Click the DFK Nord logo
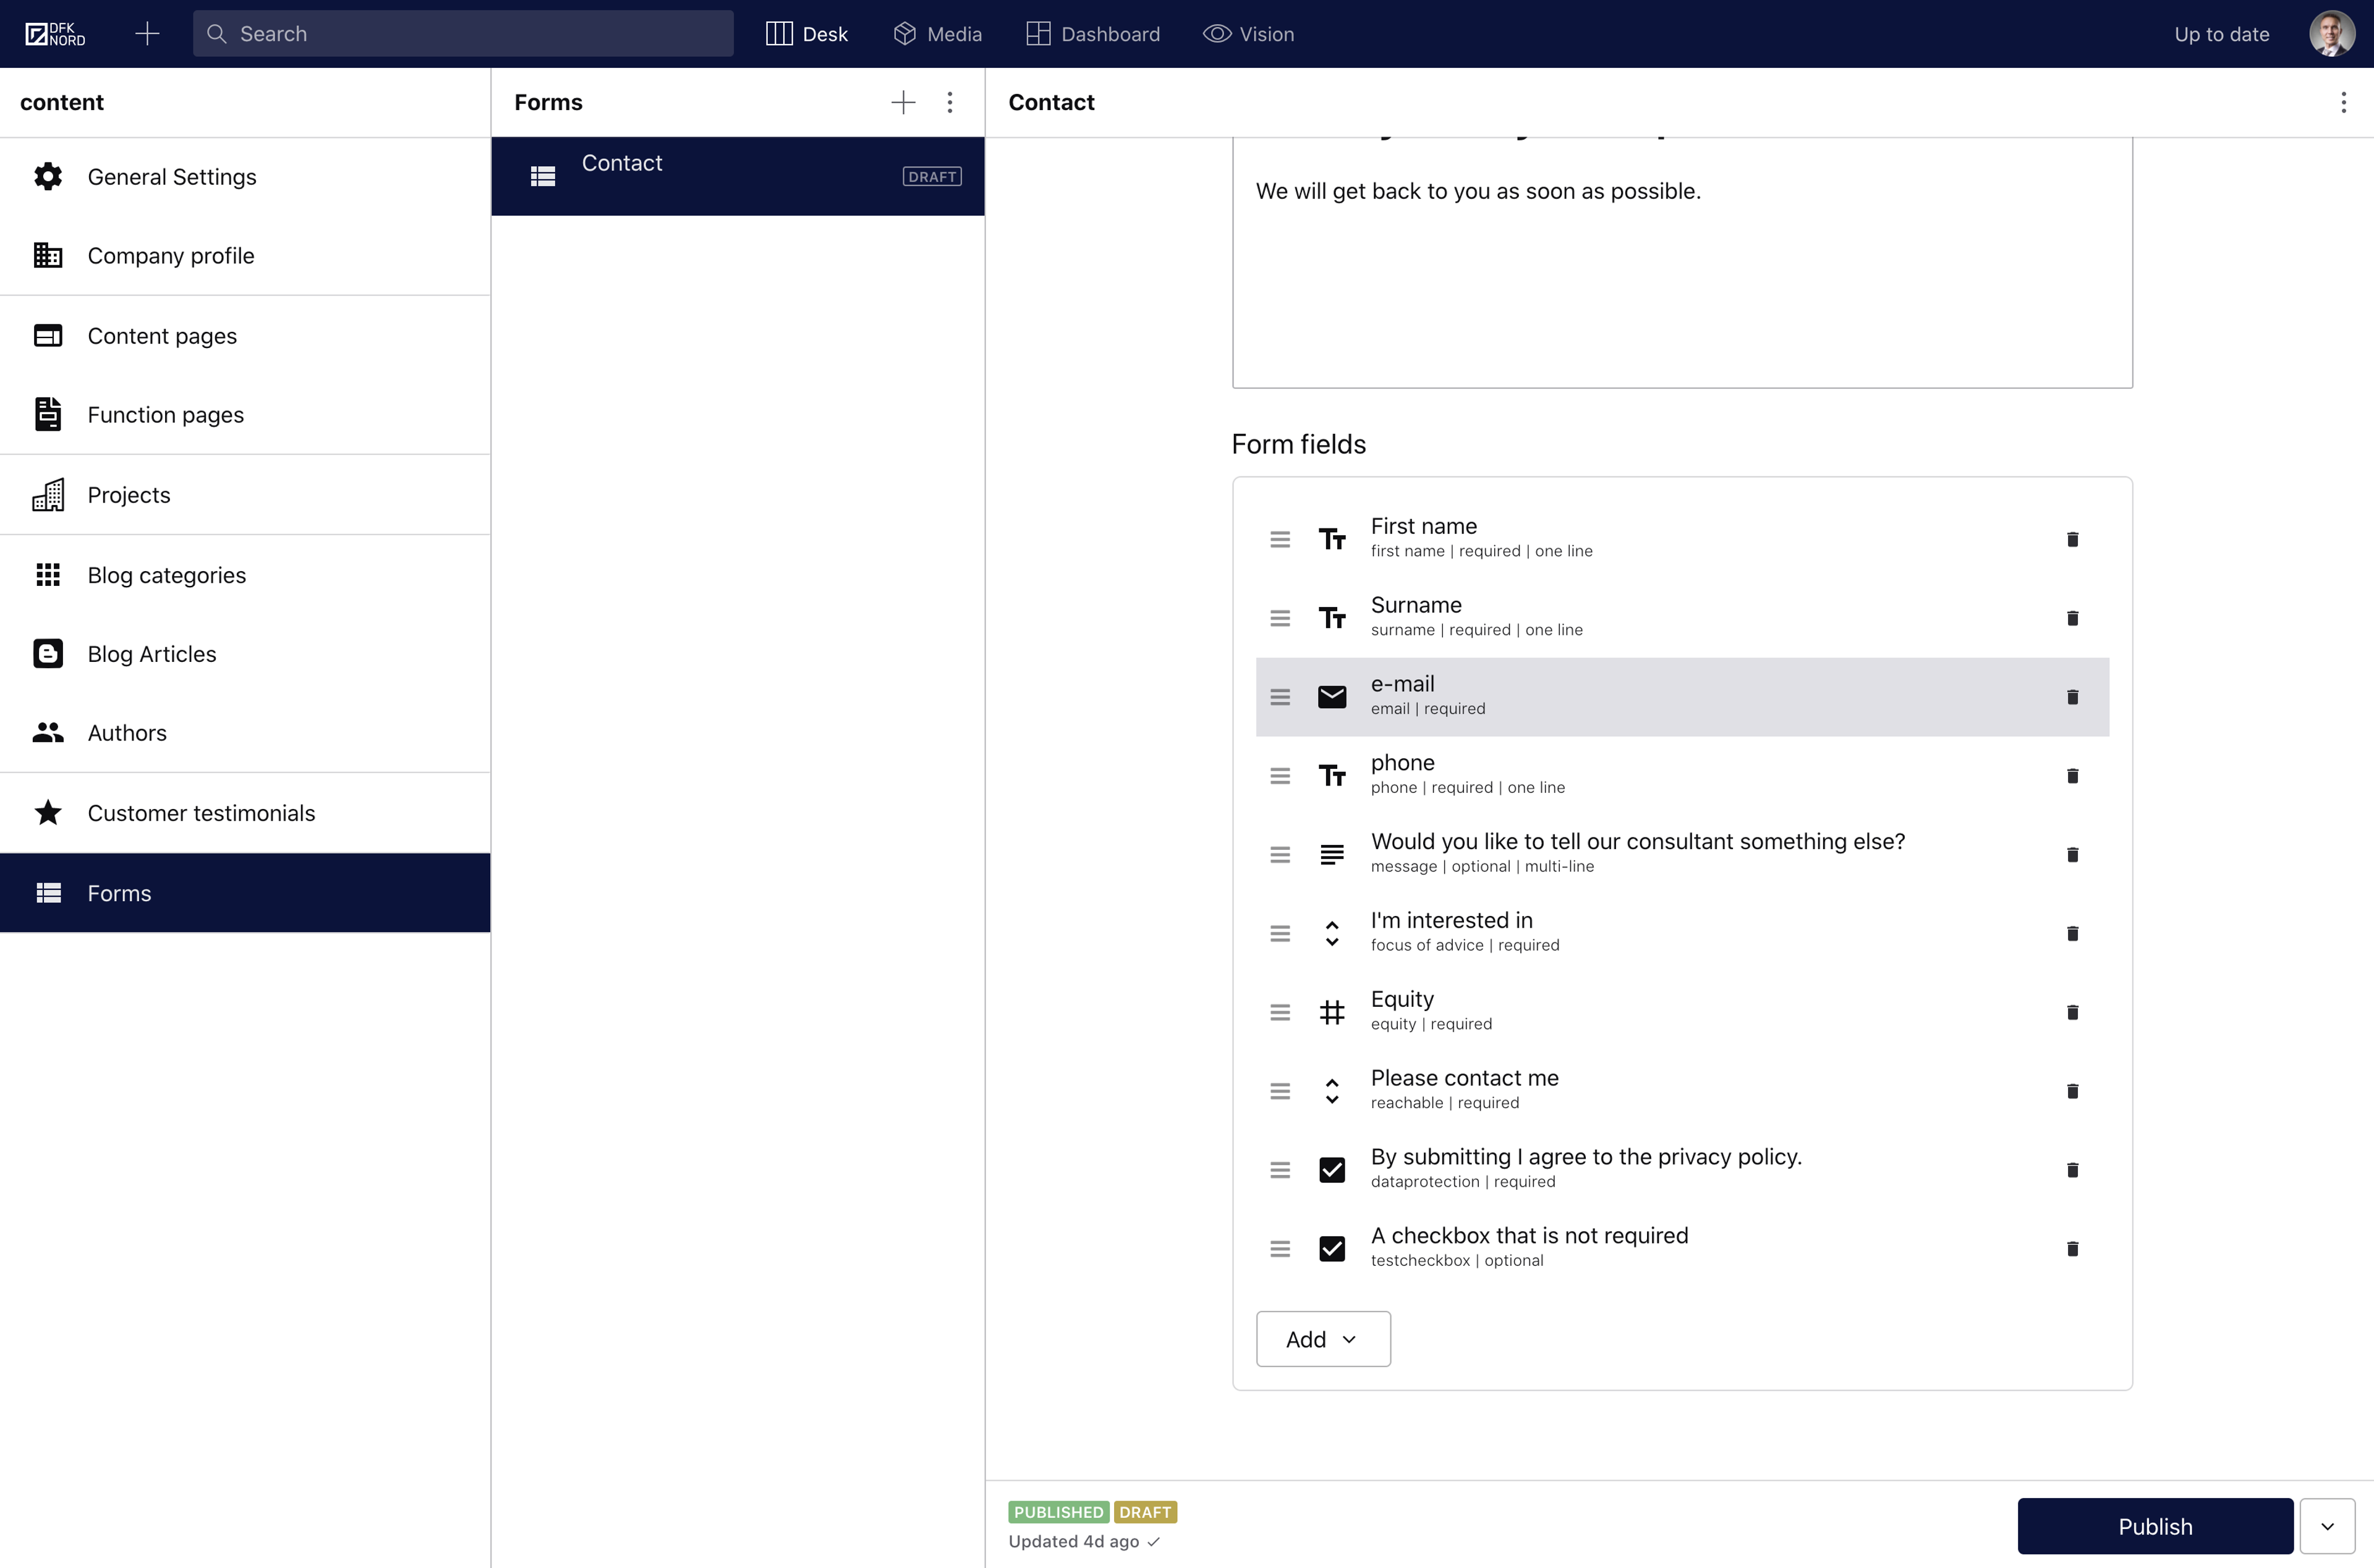 click(55, 34)
